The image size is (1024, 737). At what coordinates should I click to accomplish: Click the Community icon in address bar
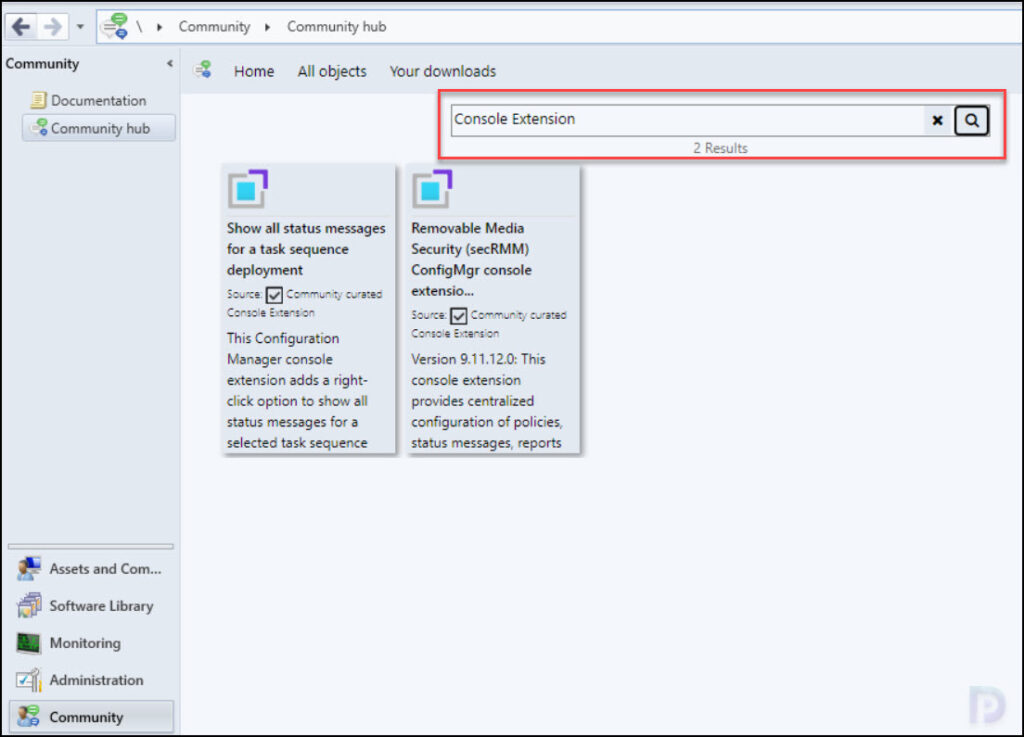pyautogui.click(x=115, y=26)
